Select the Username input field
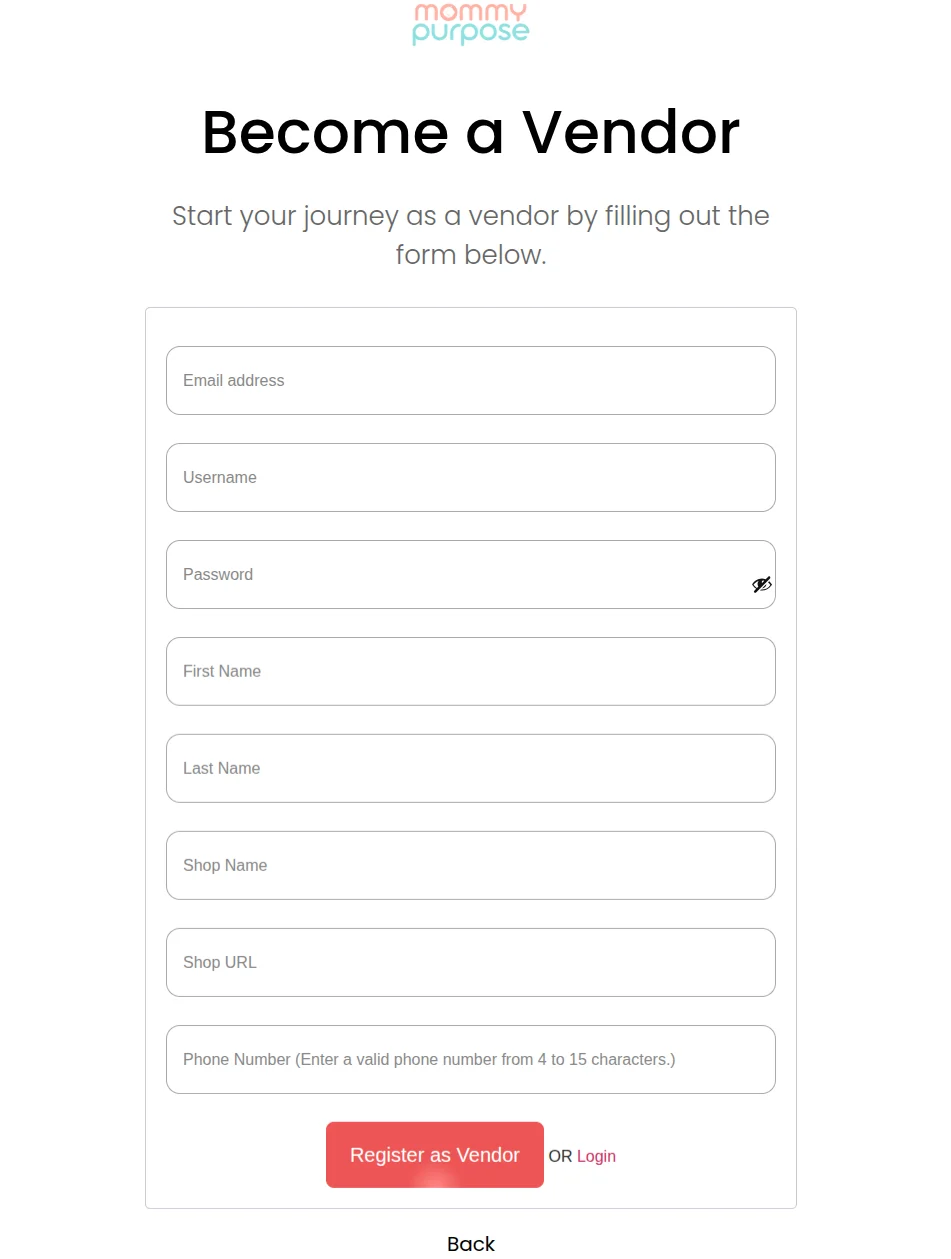 click(x=470, y=477)
